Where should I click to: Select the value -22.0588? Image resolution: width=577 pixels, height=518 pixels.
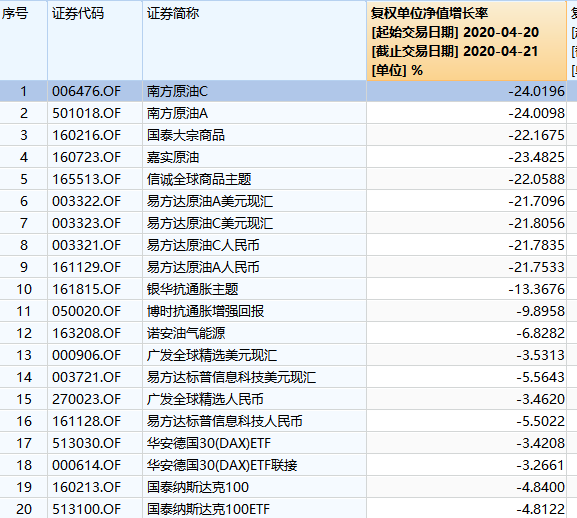point(537,180)
